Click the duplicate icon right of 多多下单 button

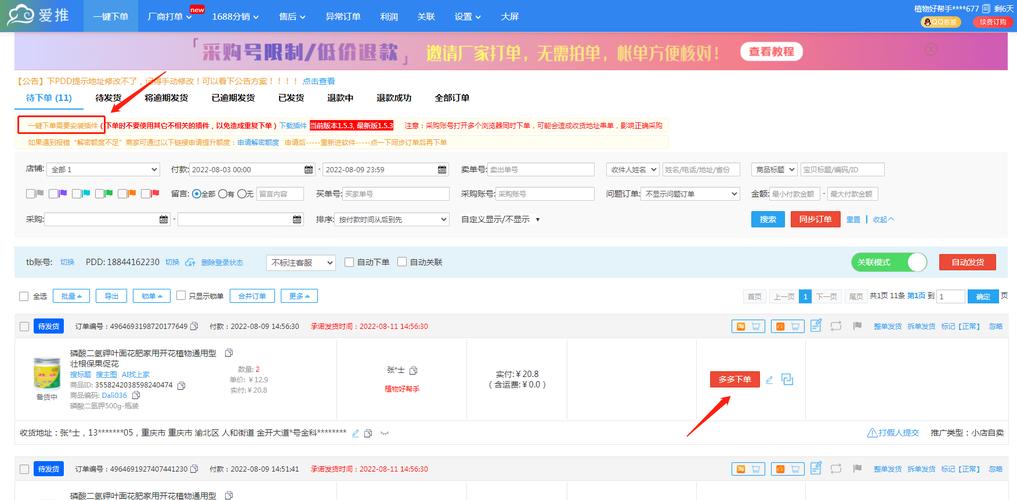[787, 379]
